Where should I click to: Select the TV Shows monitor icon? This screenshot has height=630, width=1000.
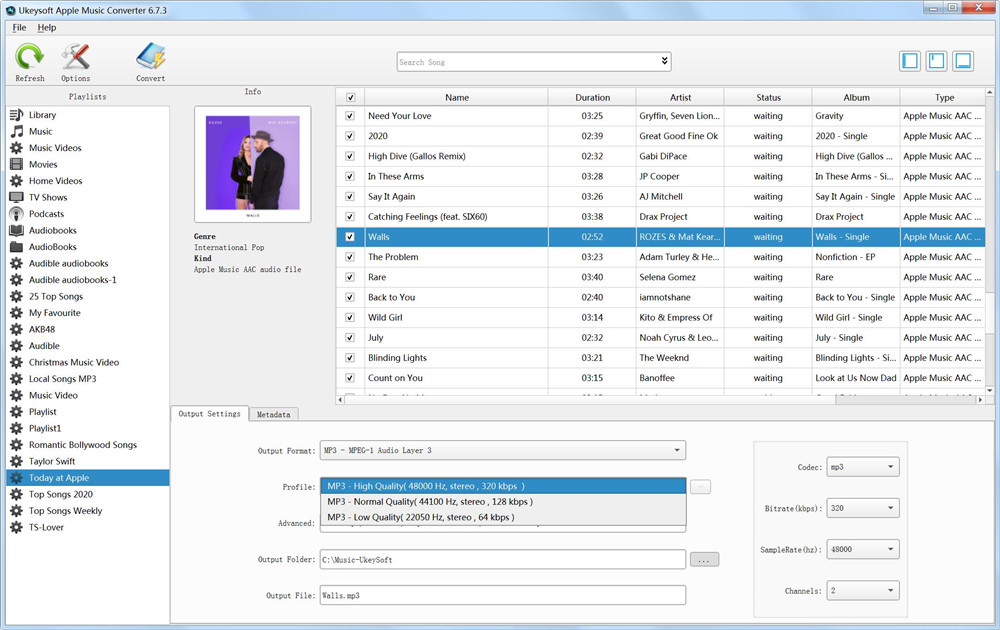pos(17,198)
